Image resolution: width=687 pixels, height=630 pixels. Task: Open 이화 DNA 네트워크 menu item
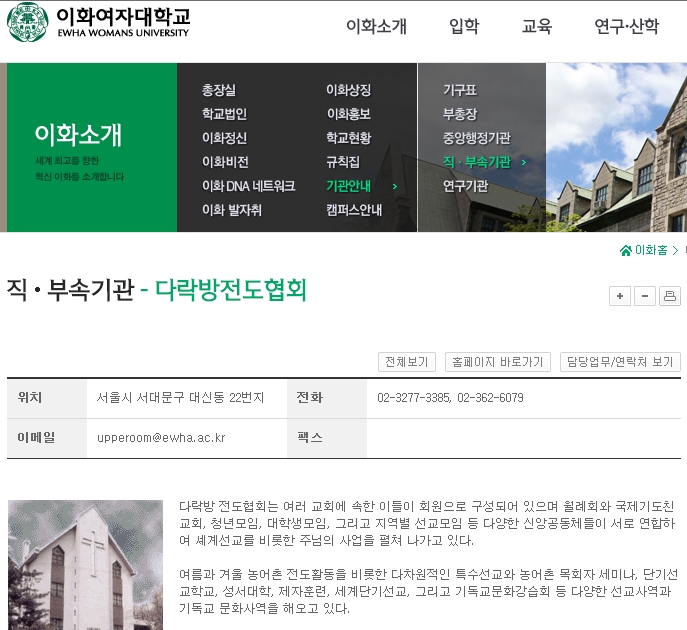click(x=248, y=186)
